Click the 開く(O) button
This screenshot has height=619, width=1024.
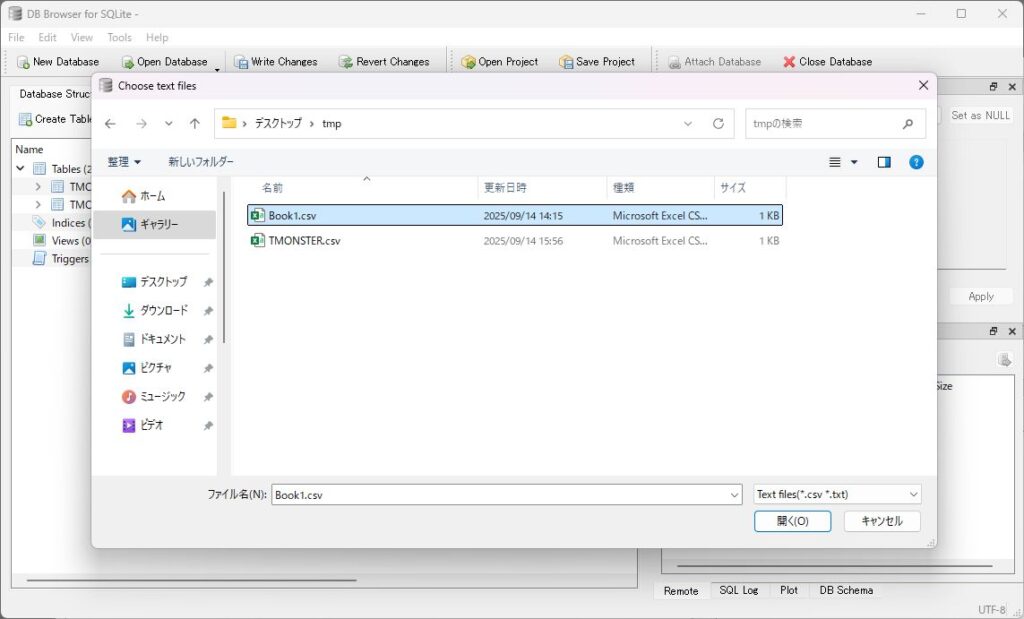point(792,521)
